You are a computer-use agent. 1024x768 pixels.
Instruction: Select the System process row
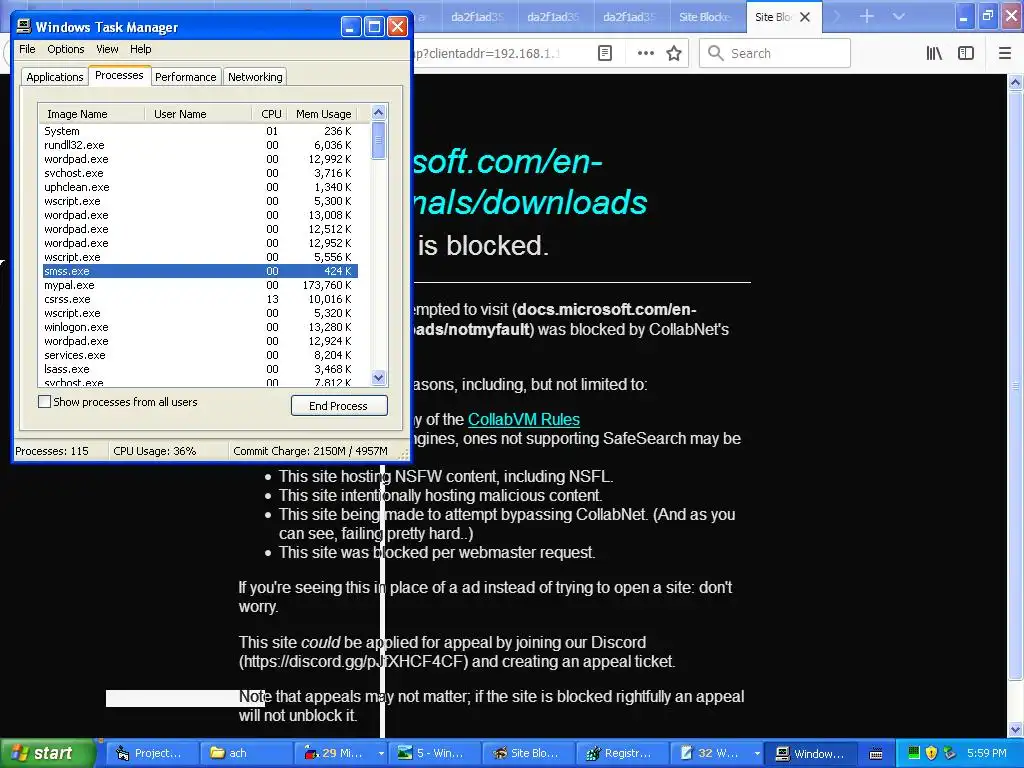click(200, 131)
